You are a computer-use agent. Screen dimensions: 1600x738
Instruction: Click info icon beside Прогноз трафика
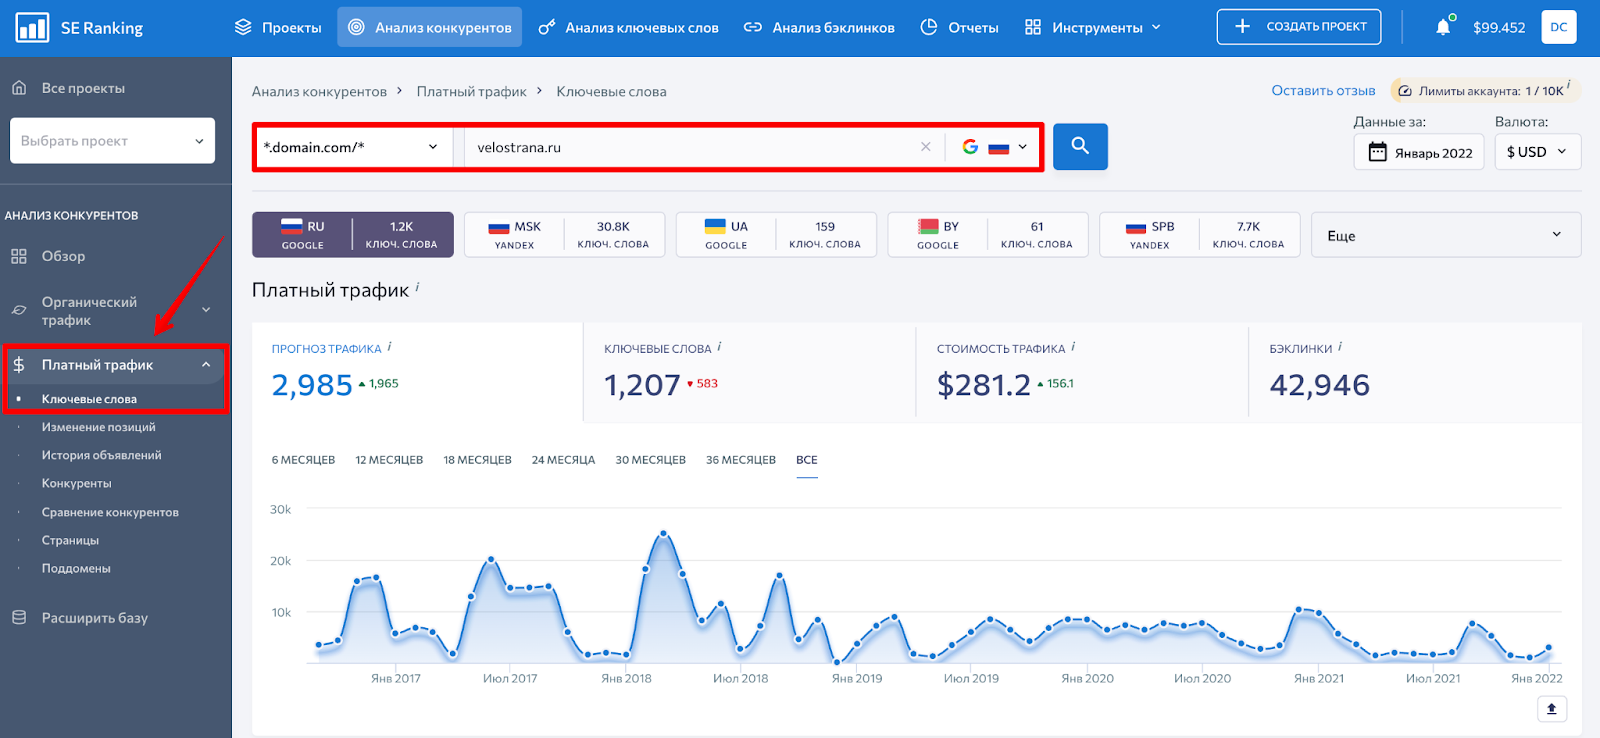click(x=389, y=346)
